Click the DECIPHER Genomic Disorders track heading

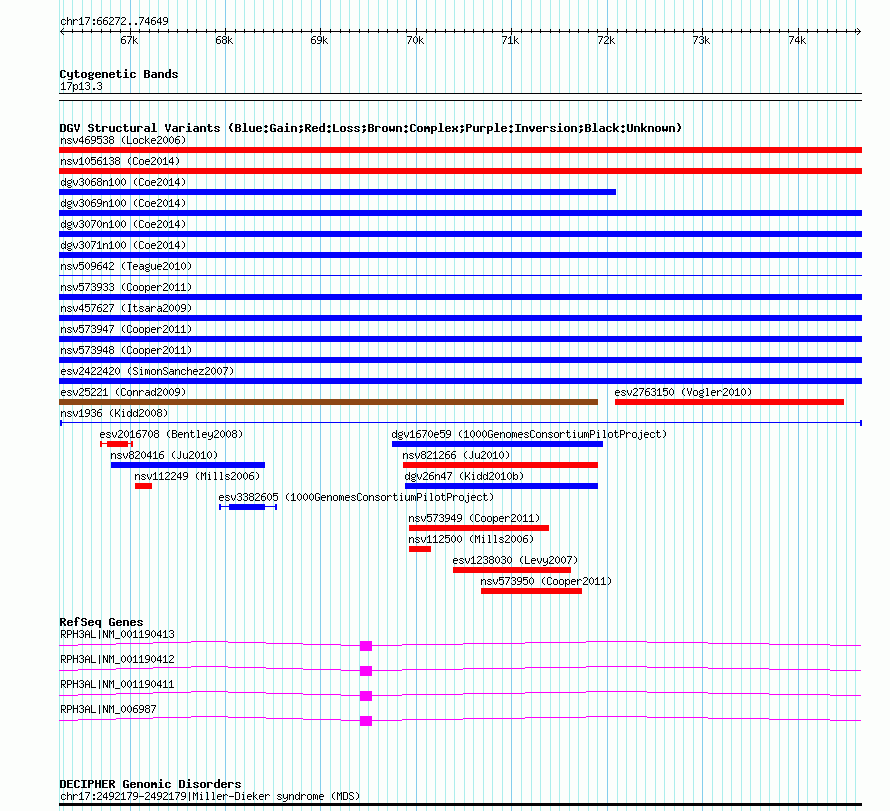(150, 783)
